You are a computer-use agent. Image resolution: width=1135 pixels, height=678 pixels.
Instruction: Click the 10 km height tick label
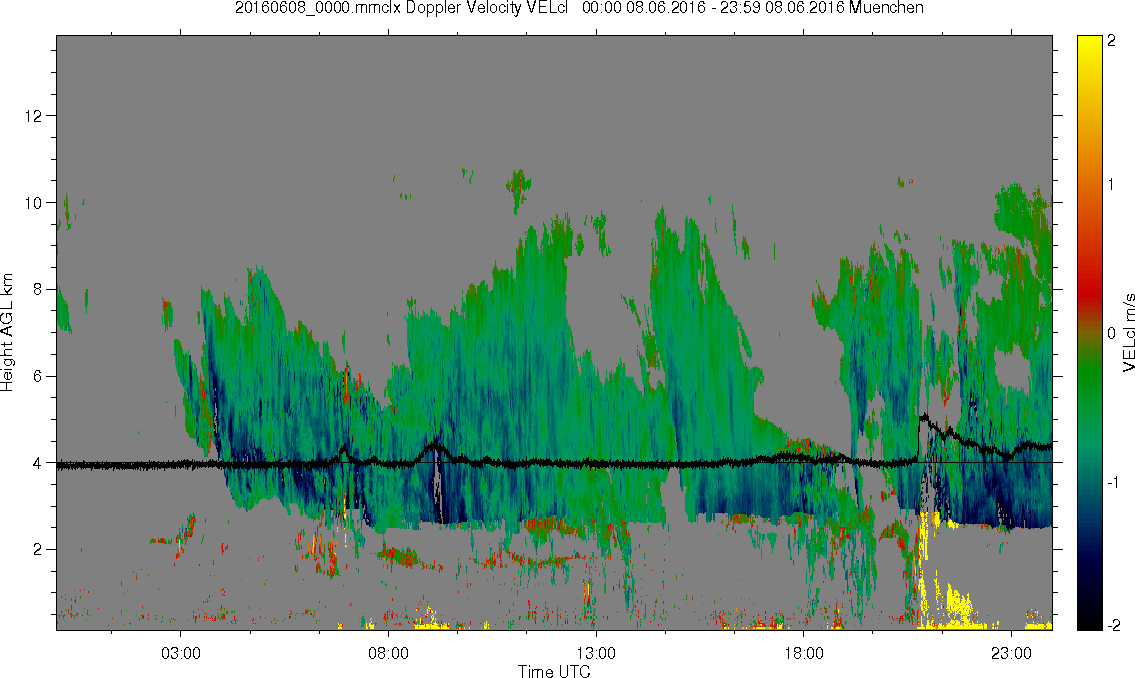(33, 203)
